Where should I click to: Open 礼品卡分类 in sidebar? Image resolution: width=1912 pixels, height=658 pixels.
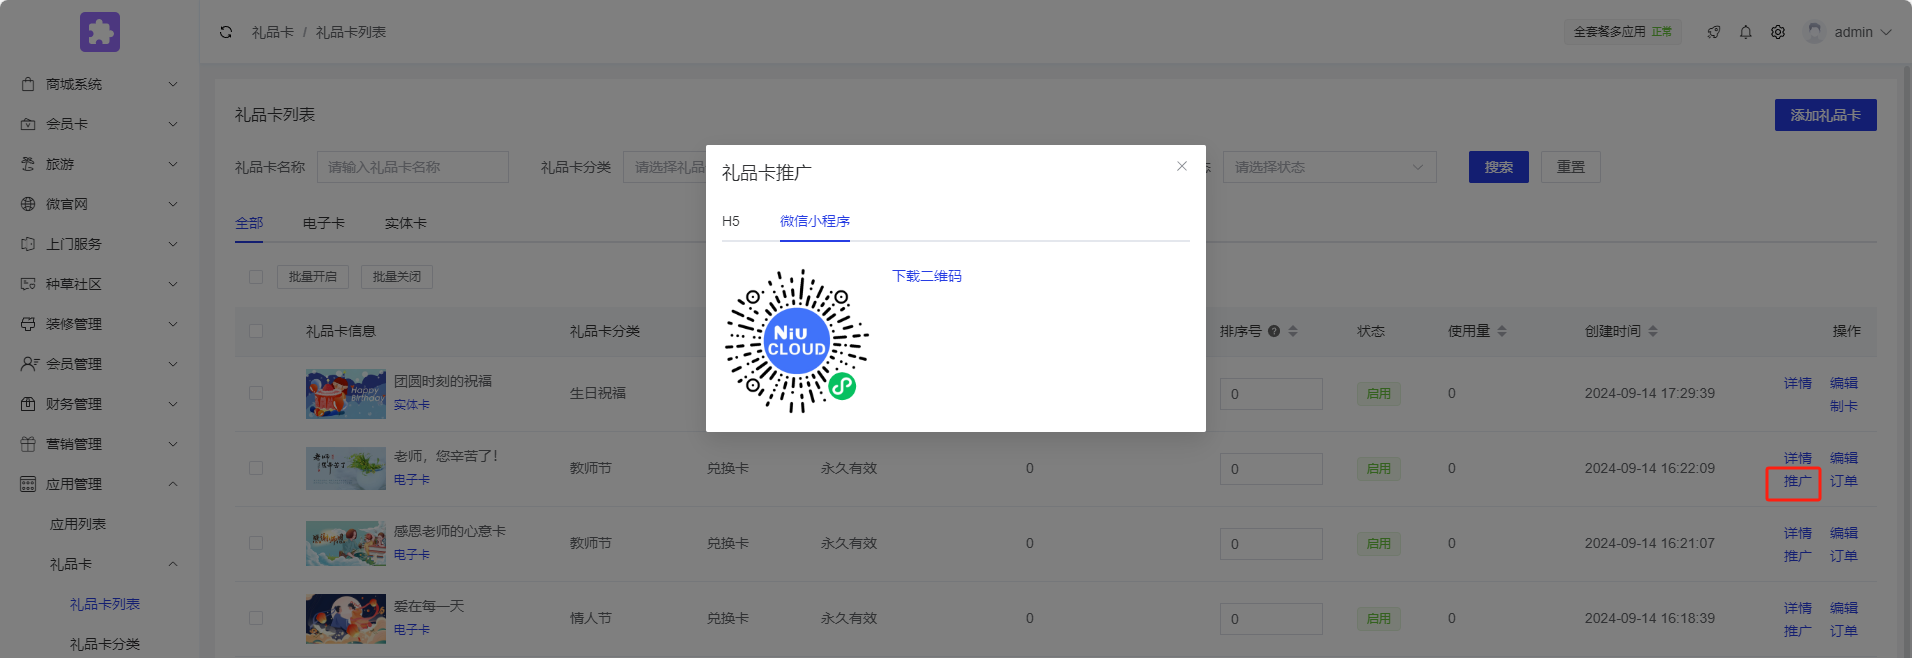(105, 644)
